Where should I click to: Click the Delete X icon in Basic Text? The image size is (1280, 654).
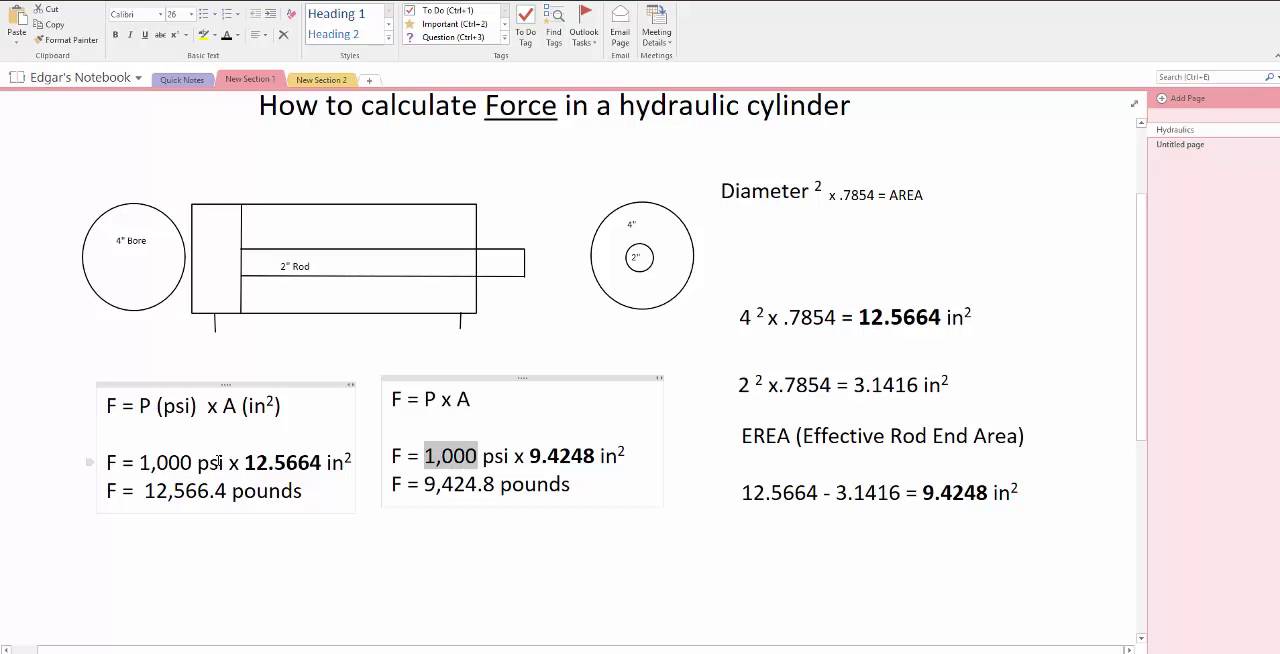tap(283, 35)
